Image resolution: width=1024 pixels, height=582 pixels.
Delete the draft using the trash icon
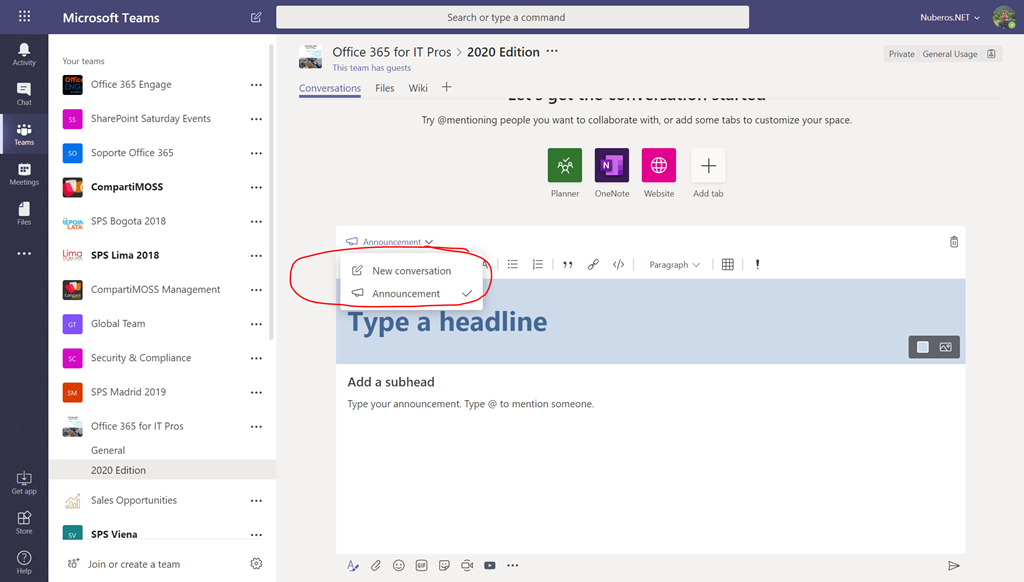point(953,241)
